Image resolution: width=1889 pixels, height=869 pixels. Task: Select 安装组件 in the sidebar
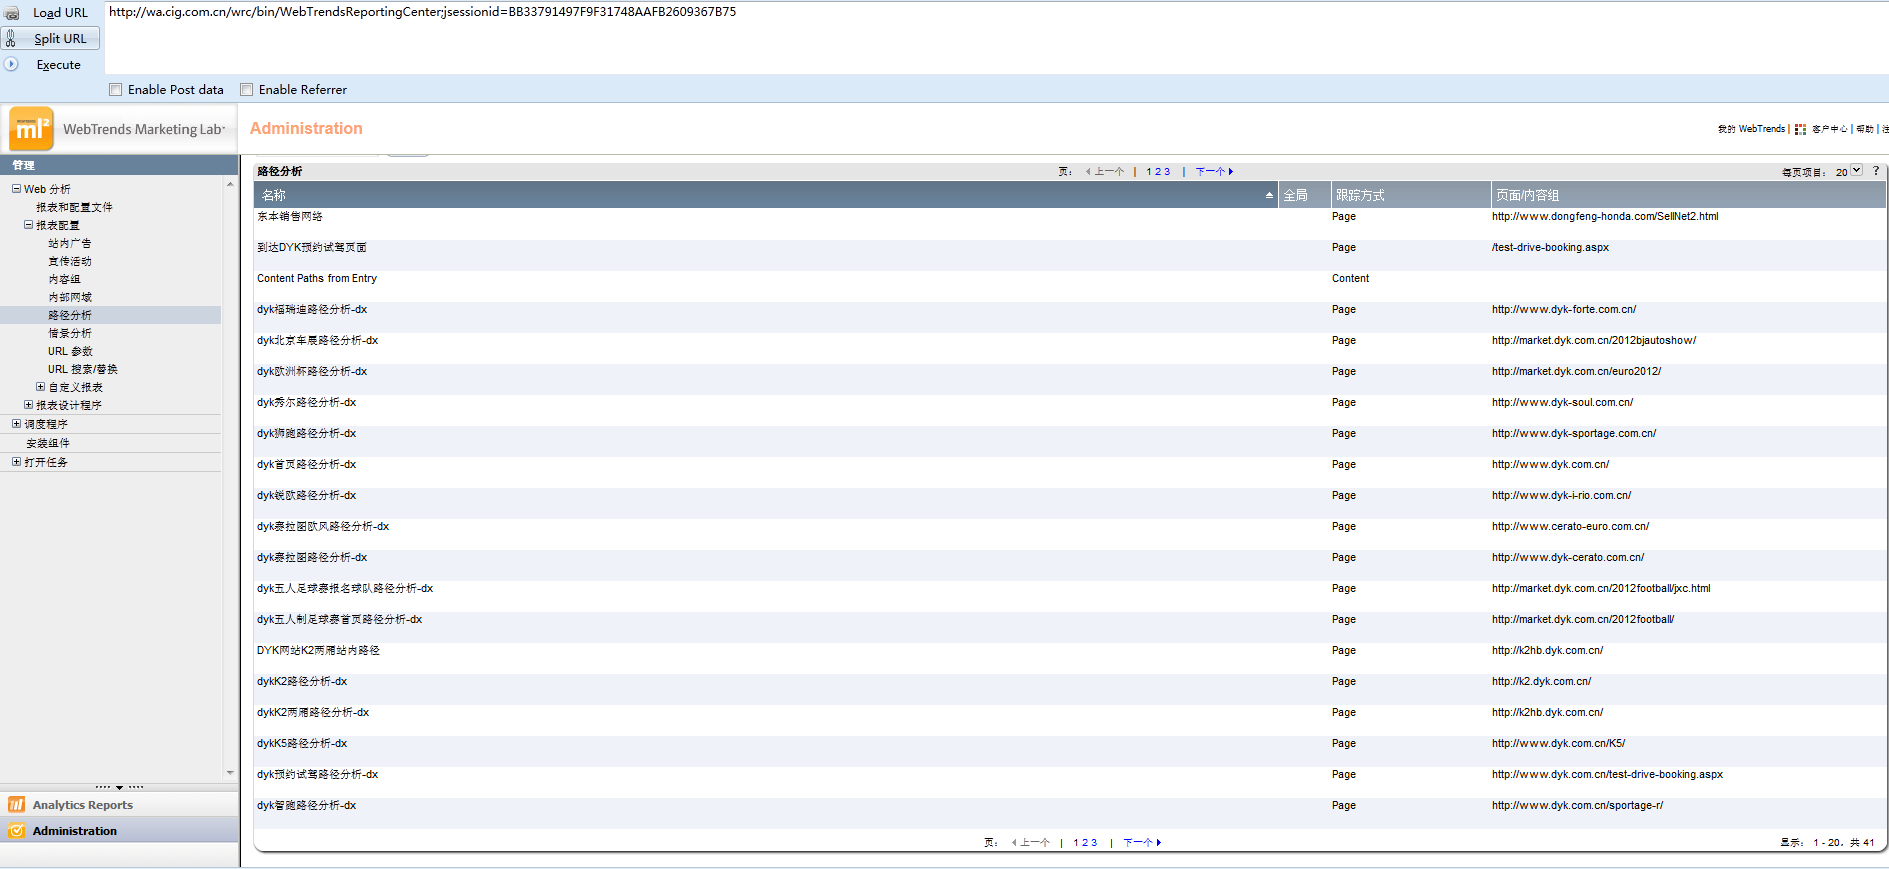(47, 442)
